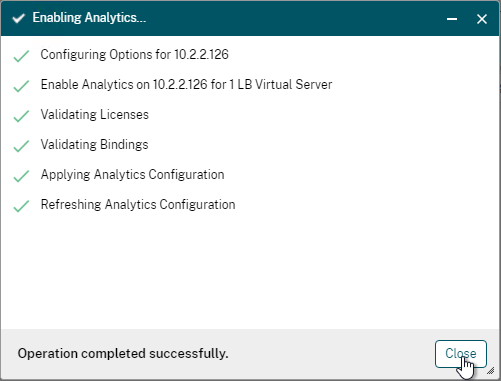Image resolution: width=501 pixels, height=381 pixels.
Task: Click the empty white area below the steps
Action: coord(250,272)
